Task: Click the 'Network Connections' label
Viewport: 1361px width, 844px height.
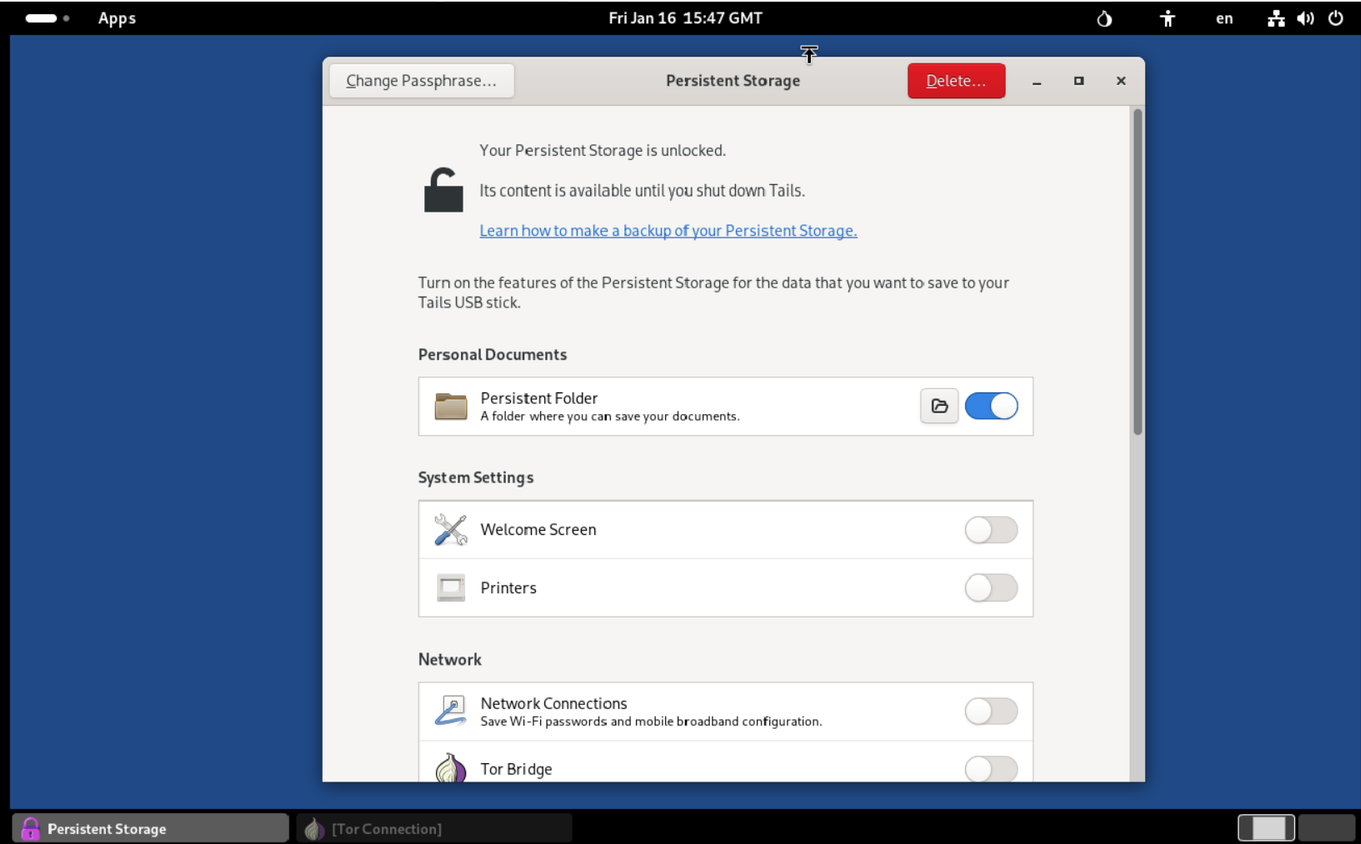Action: tap(554, 704)
